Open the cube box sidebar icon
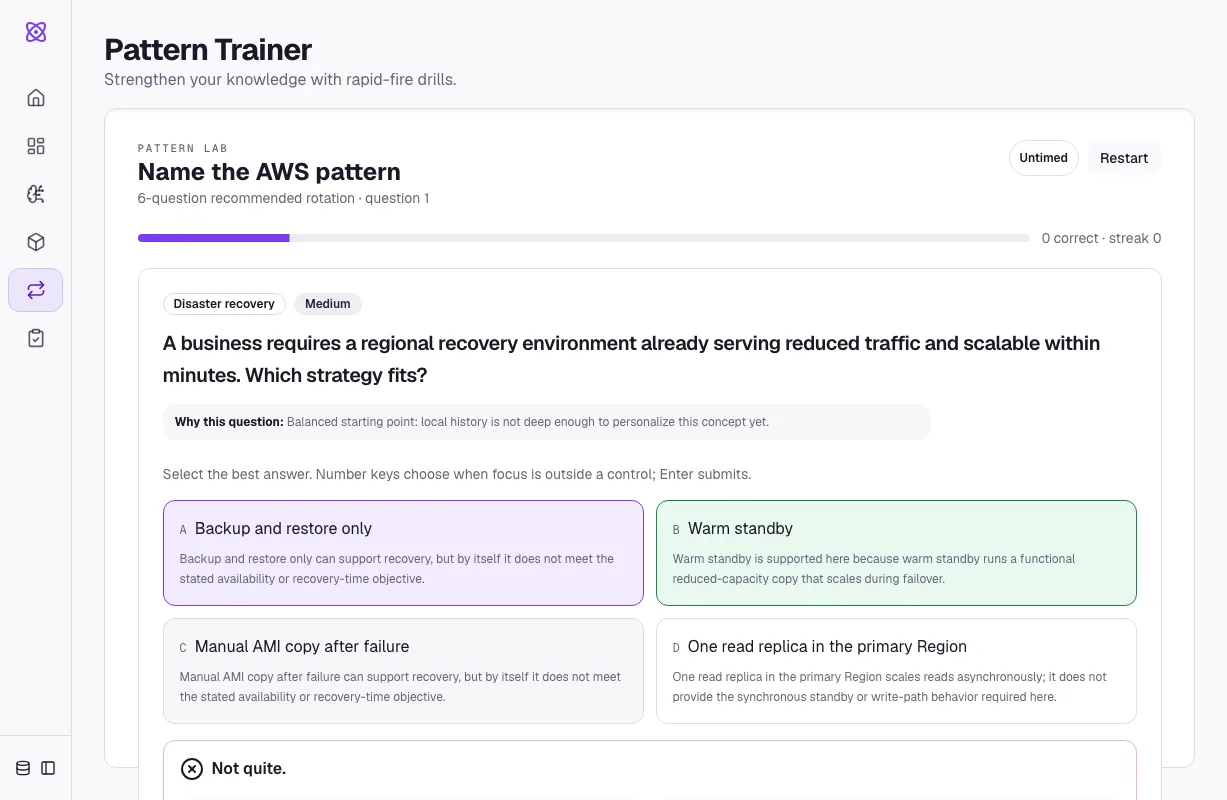The width and height of the screenshot is (1227, 800). [x=36, y=242]
